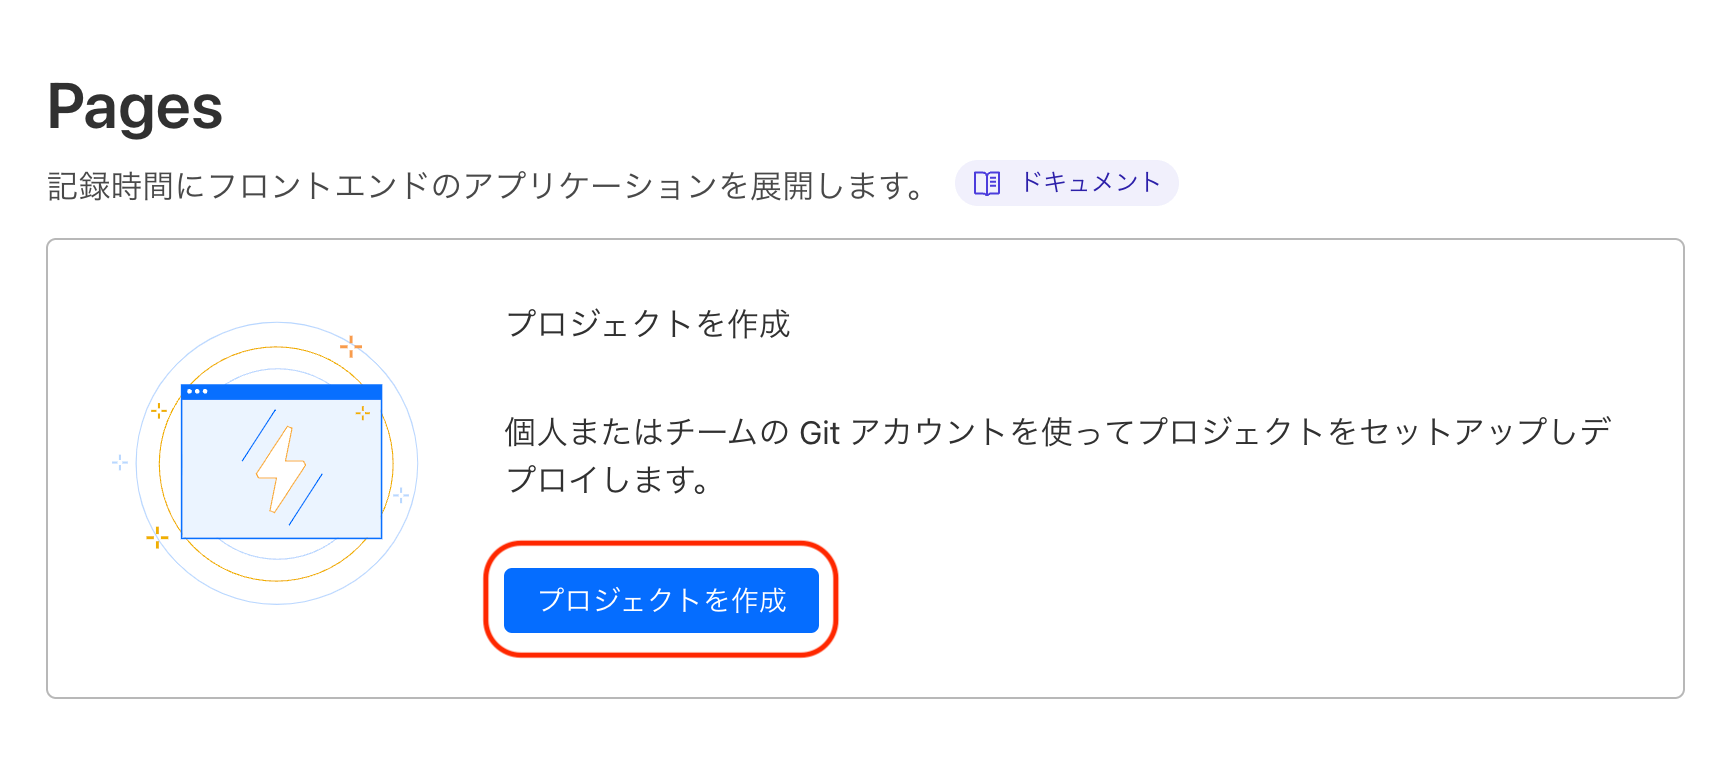Open the ドキュメント link

point(1090,183)
